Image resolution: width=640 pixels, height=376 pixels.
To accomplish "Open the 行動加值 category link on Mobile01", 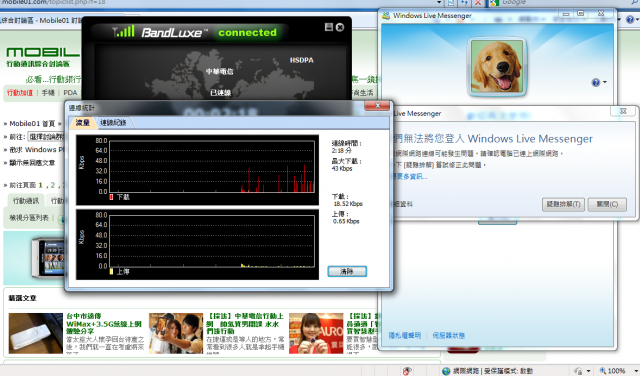I will click(x=20, y=93).
